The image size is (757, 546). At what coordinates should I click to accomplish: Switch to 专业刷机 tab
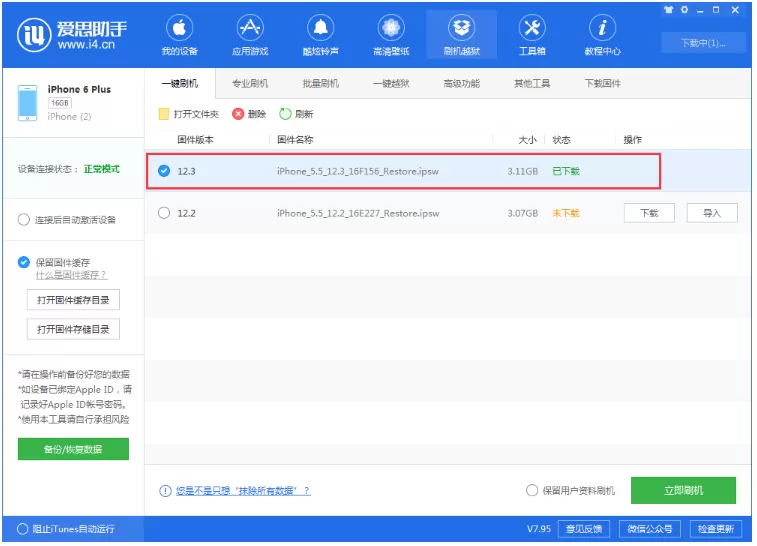click(250, 84)
